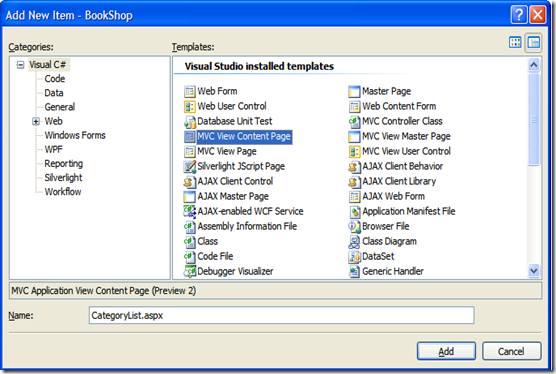
Task: Click the DataSet template icon
Action: coord(354,257)
